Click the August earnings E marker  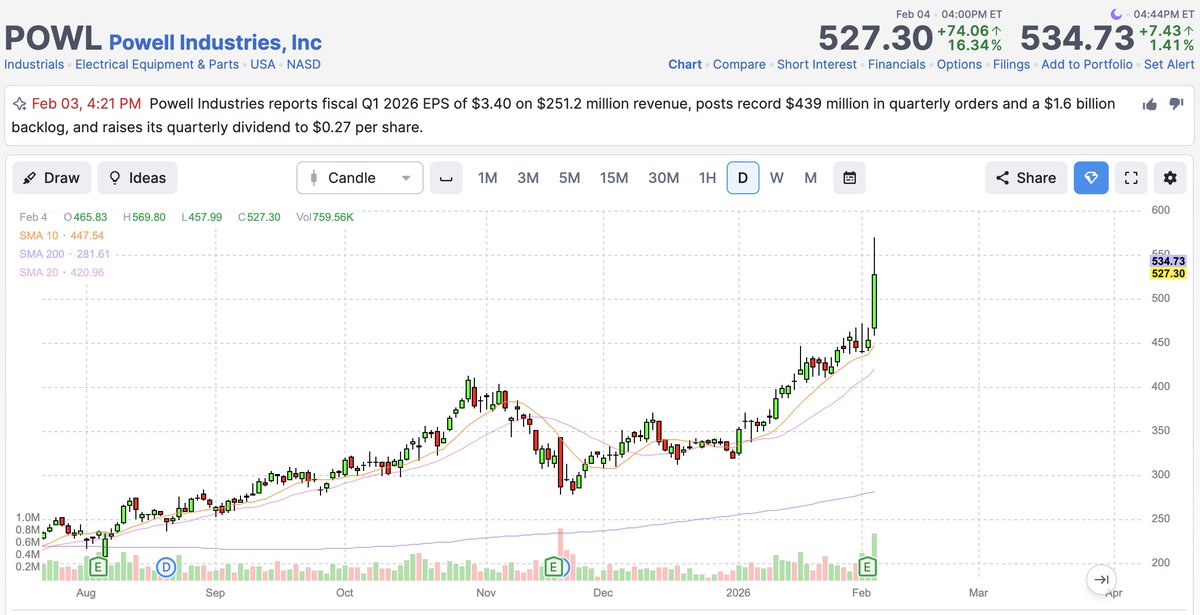click(x=98, y=568)
